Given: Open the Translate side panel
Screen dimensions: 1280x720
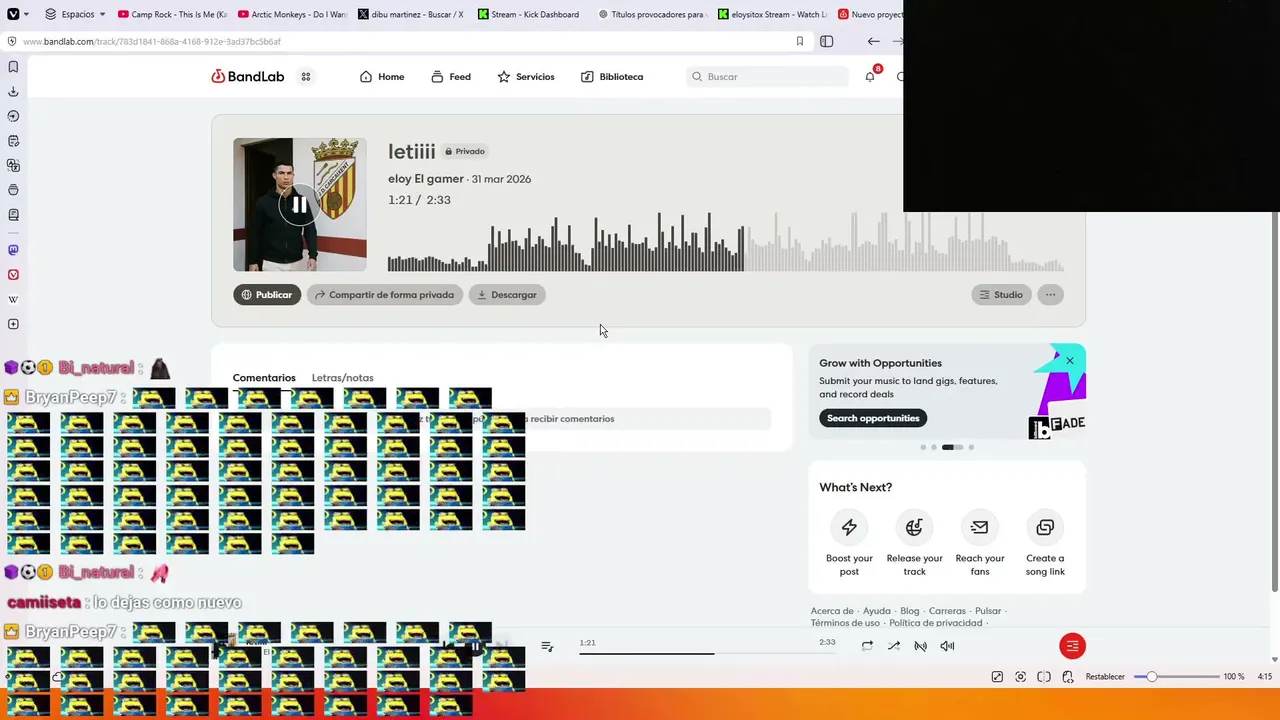Looking at the screenshot, I should 13,166.
